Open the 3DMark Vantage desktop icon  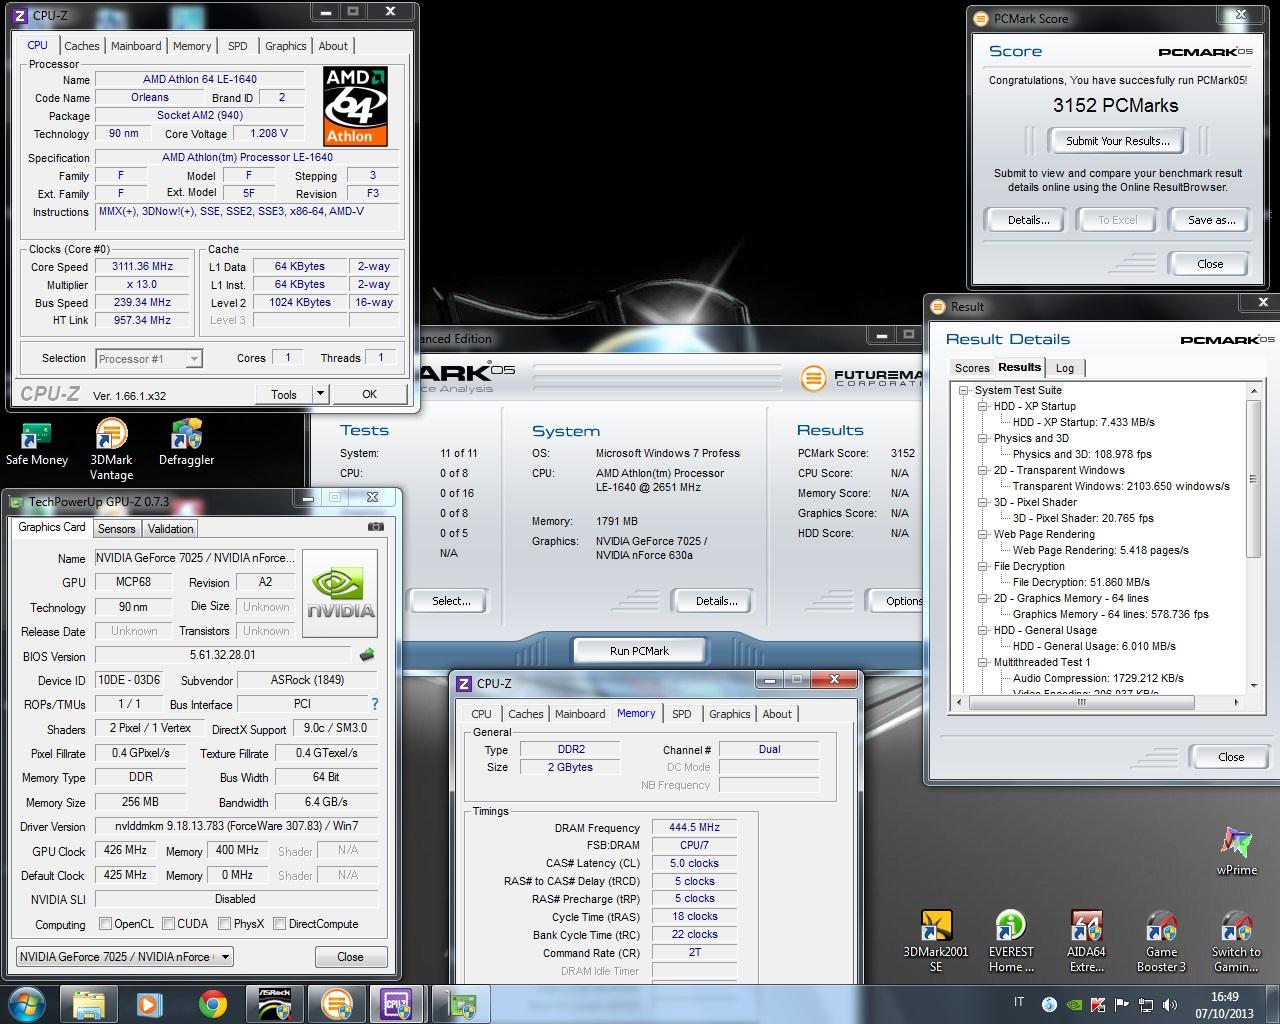tap(111, 450)
